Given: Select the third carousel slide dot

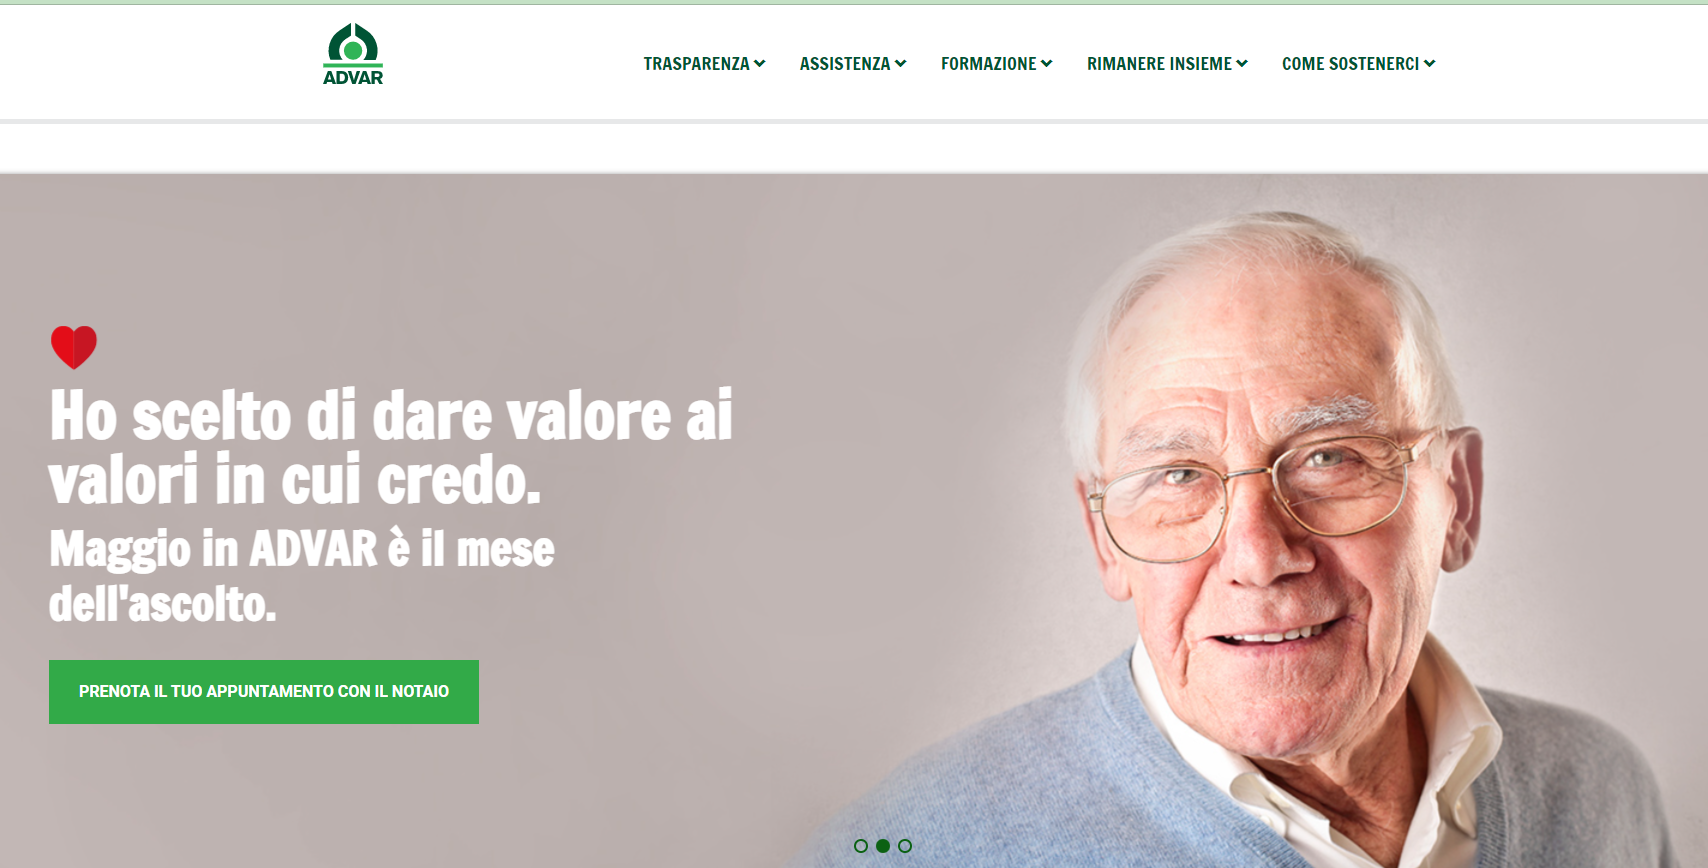Looking at the screenshot, I should pyautogui.click(x=905, y=846).
